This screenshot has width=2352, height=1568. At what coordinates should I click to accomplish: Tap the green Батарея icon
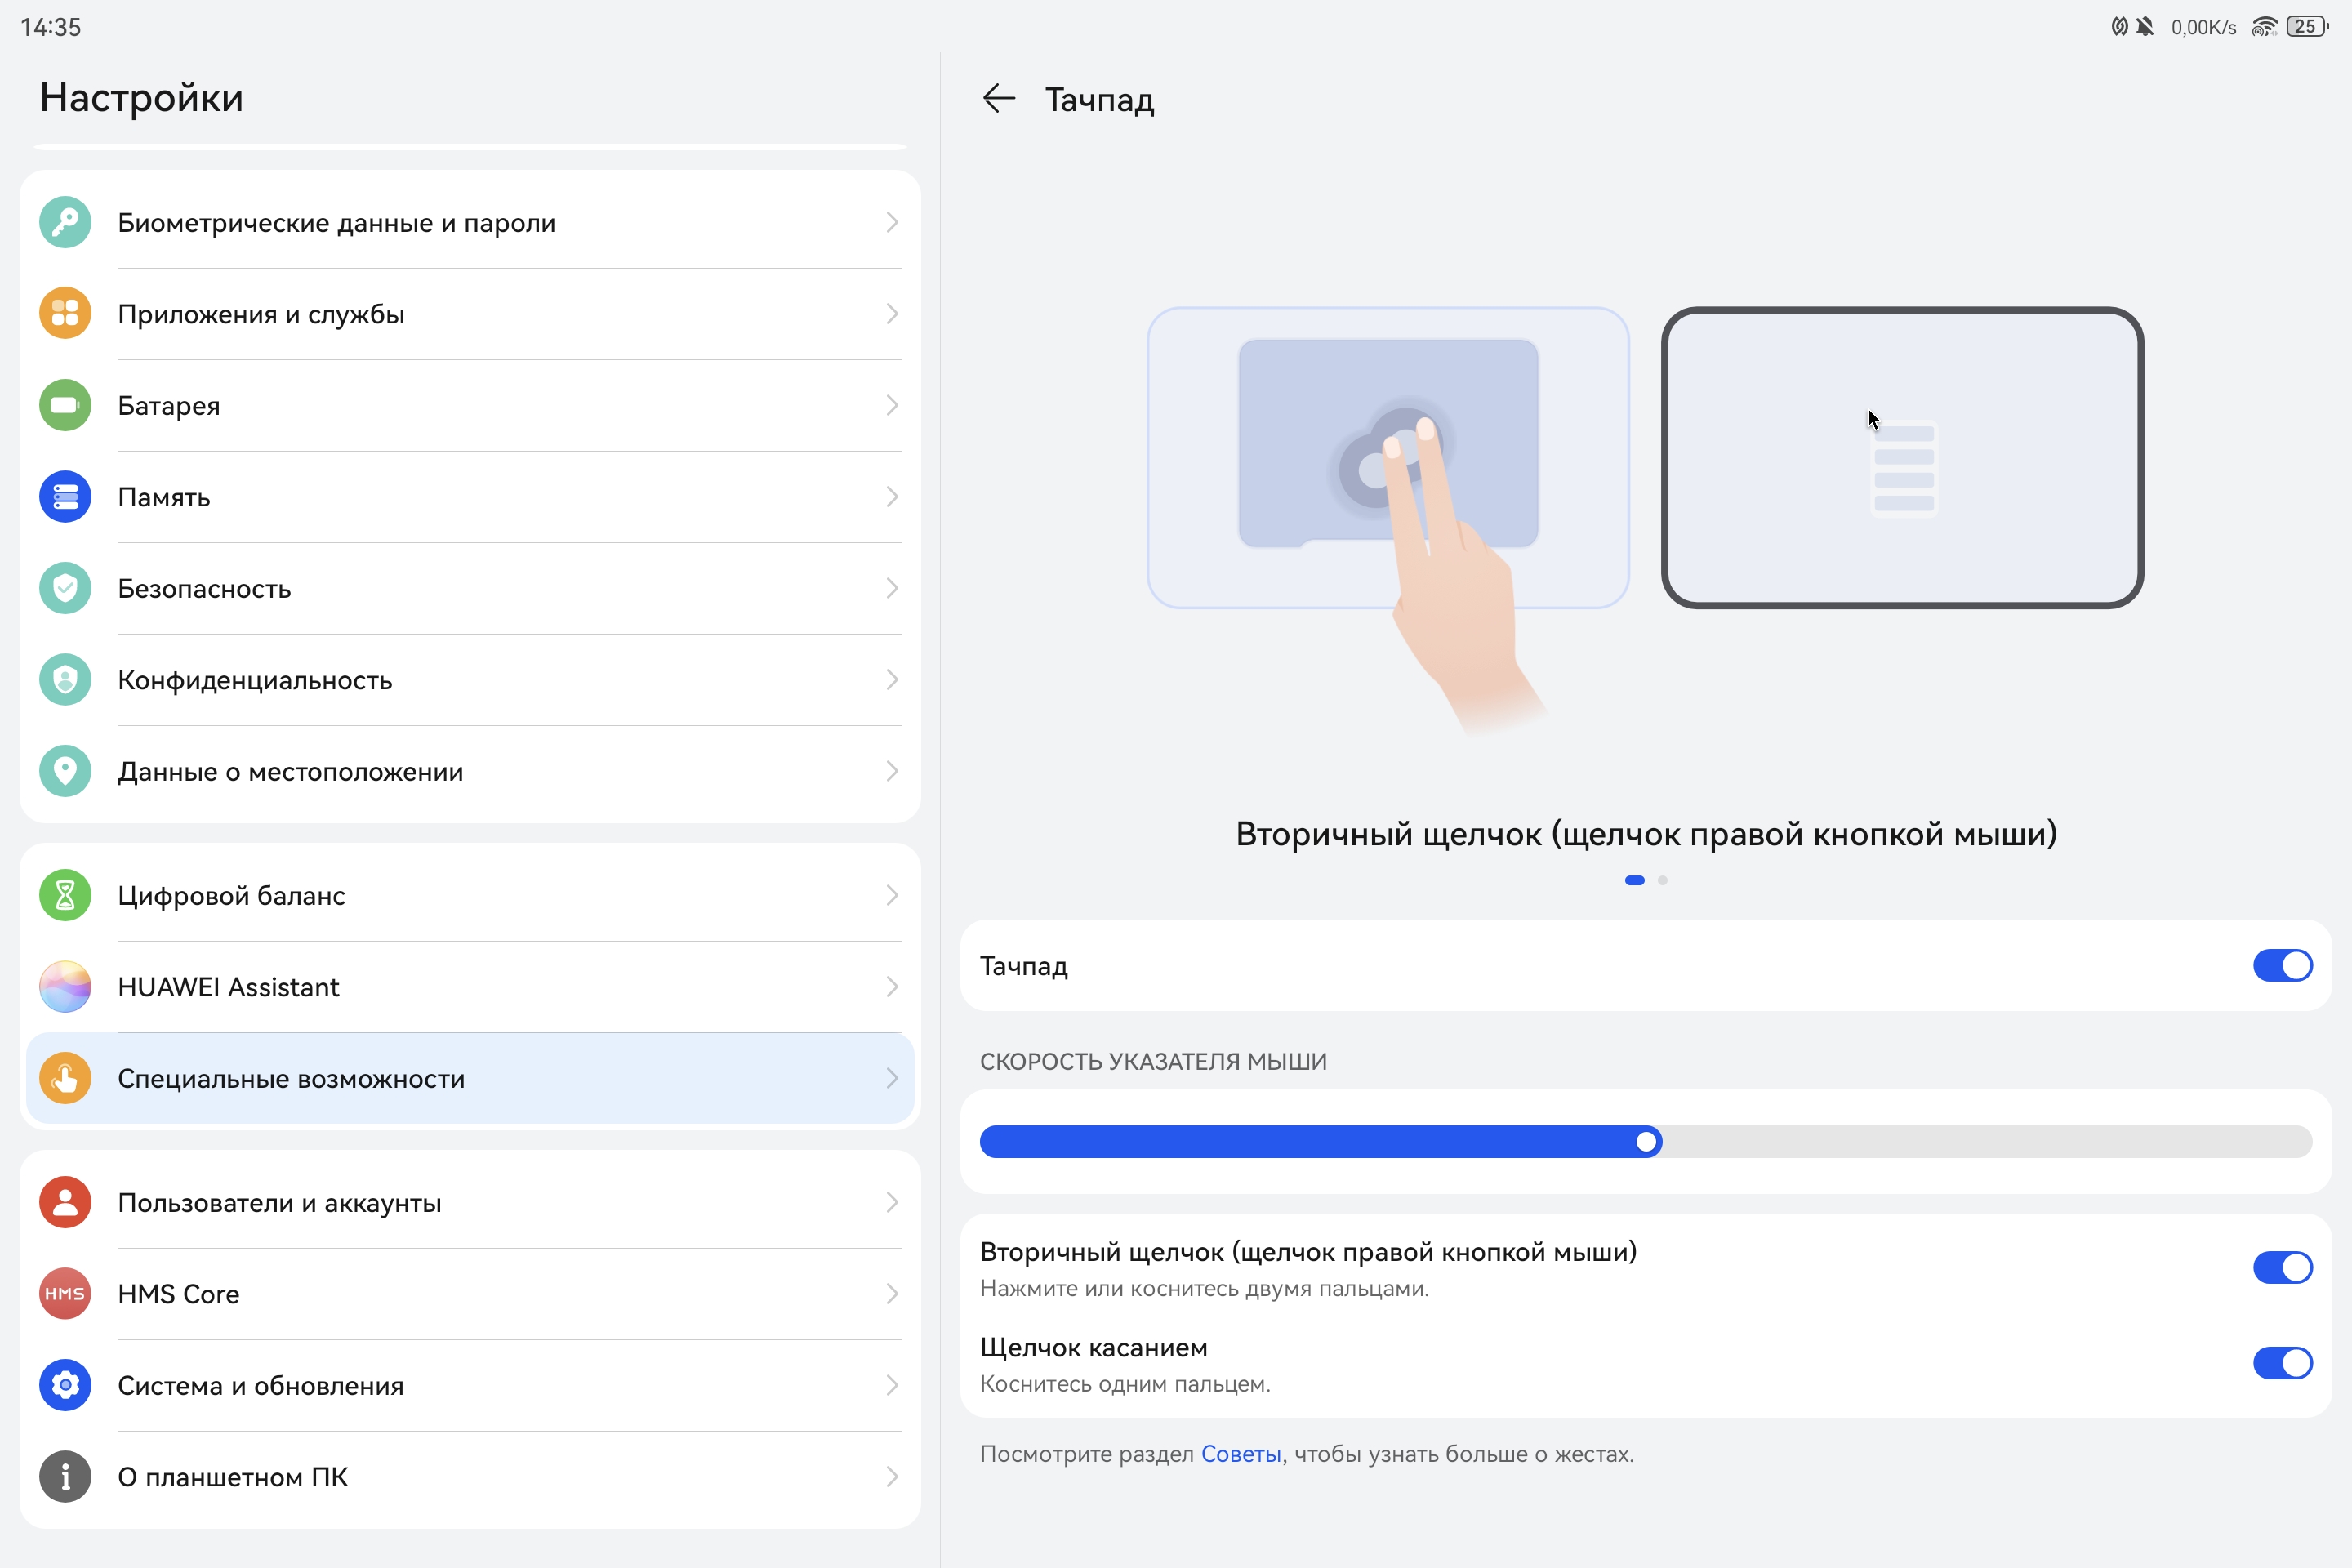tap(65, 405)
